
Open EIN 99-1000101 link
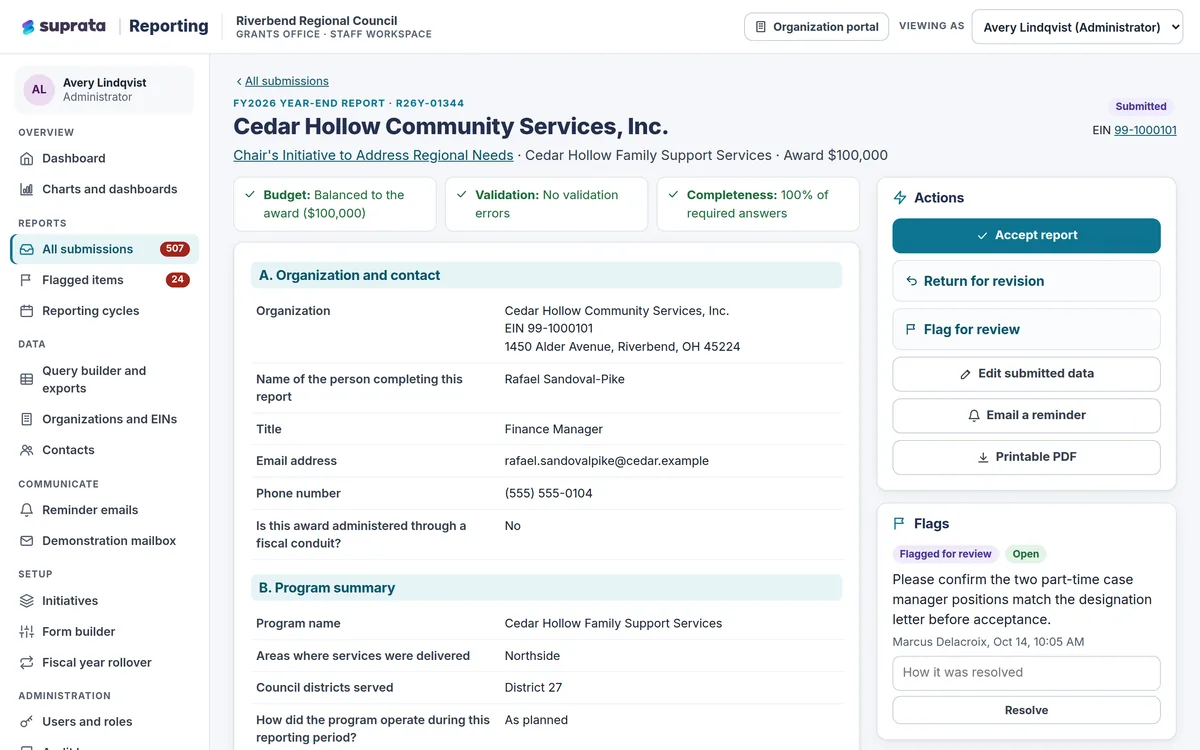click(x=1145, y=130)
